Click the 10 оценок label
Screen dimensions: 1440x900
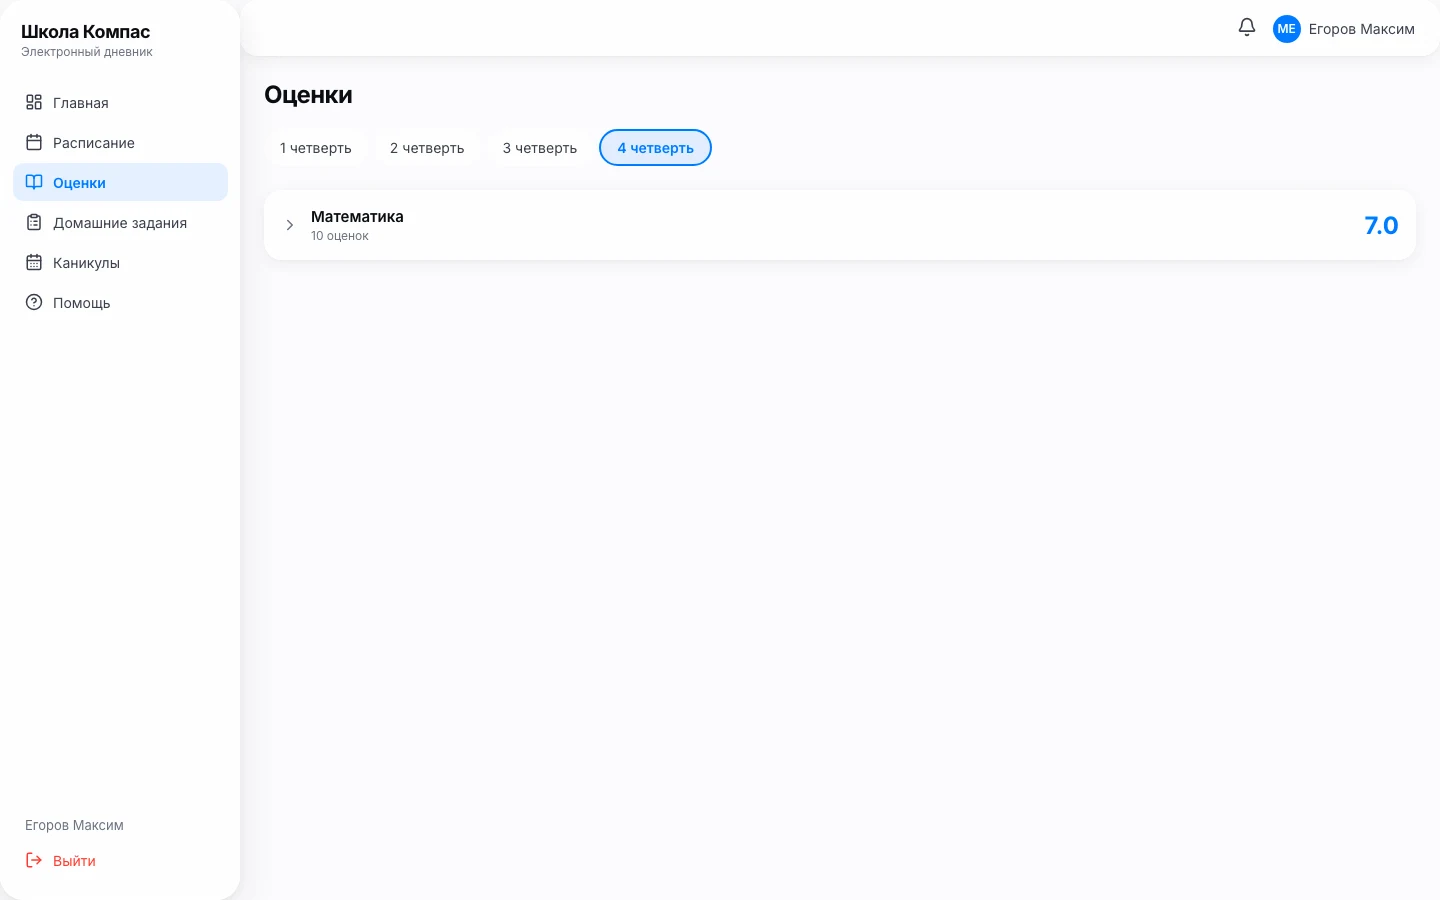pos(340,236)
